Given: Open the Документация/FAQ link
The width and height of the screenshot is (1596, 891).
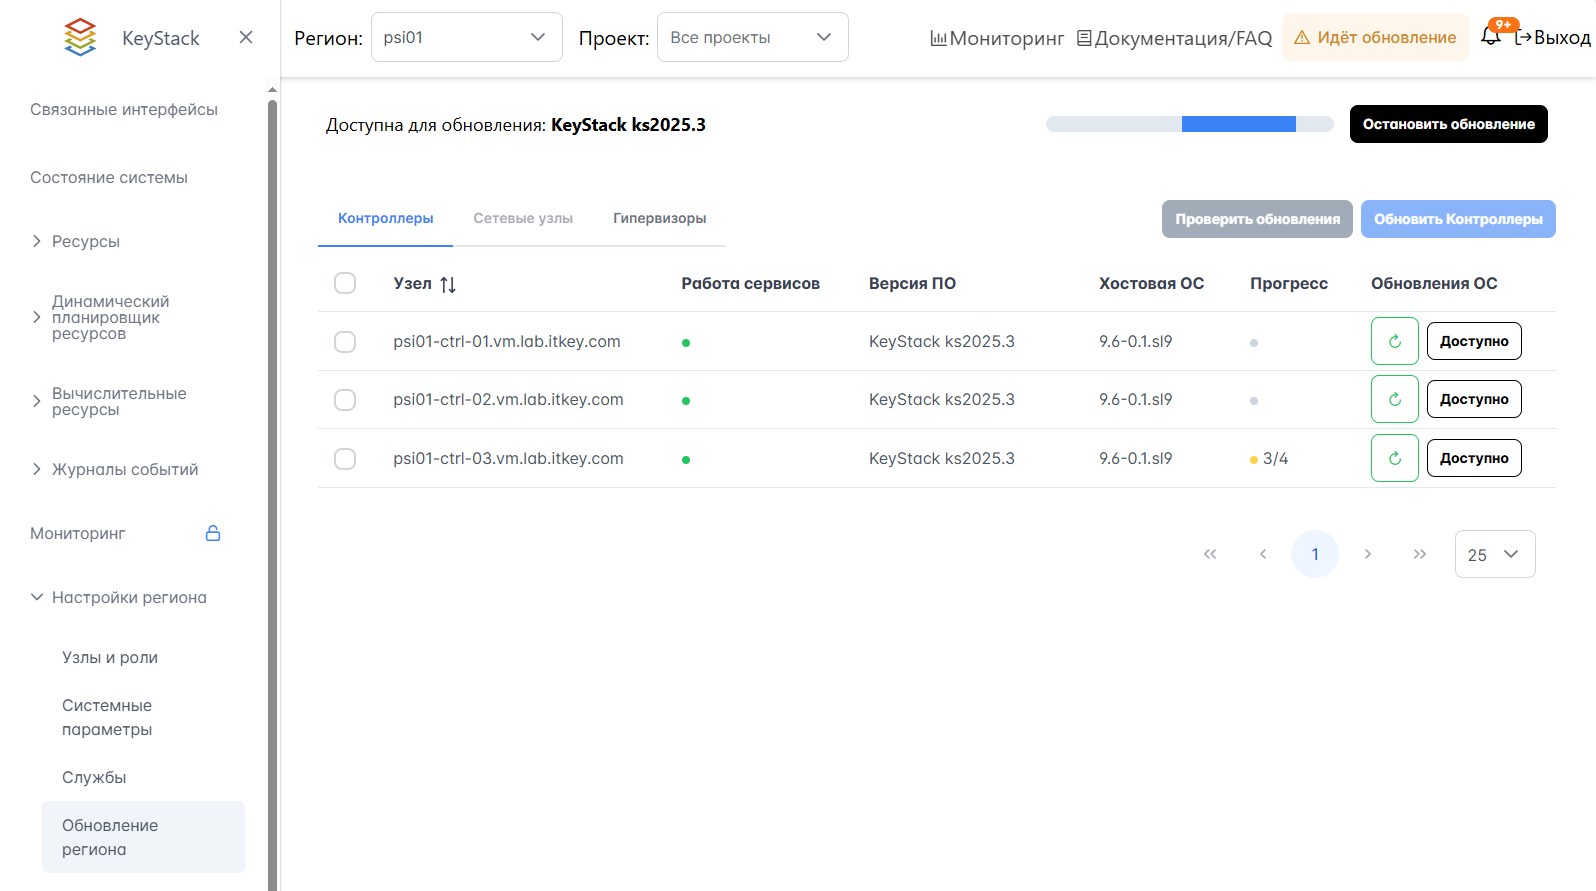Looking at the screenshot, I should (x=1174, y=38).
